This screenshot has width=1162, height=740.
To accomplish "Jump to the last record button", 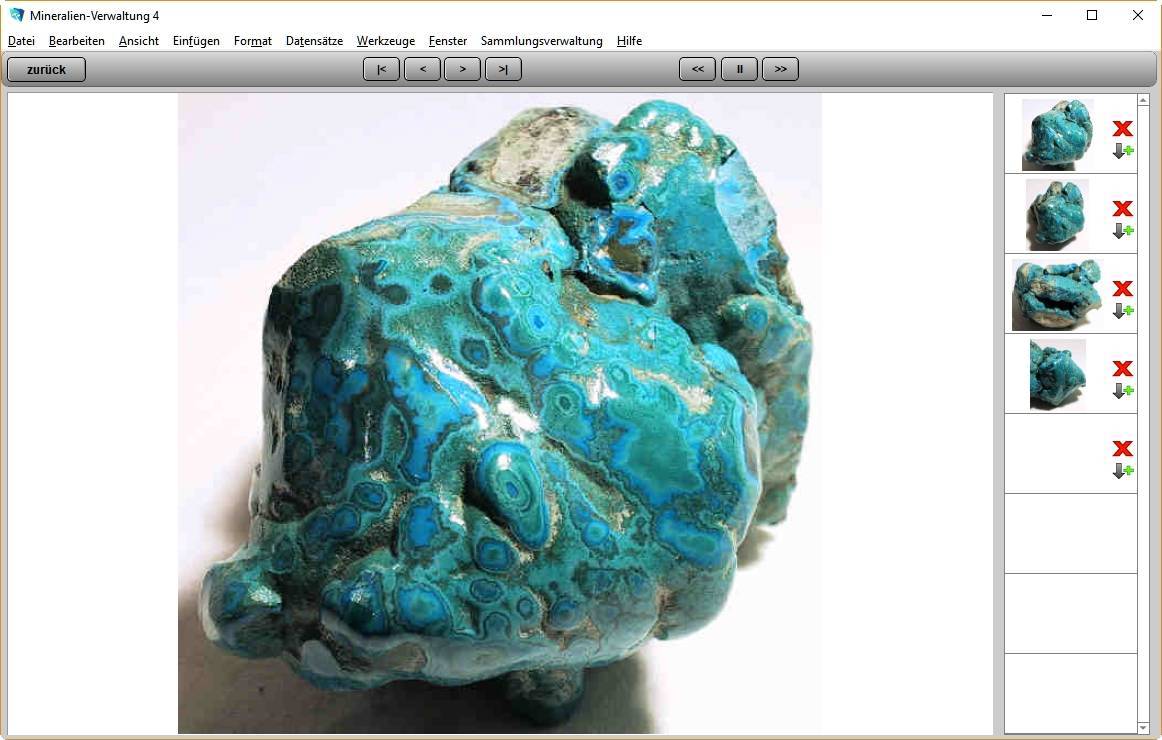I will pyautogui.click(x=503, y=69).
